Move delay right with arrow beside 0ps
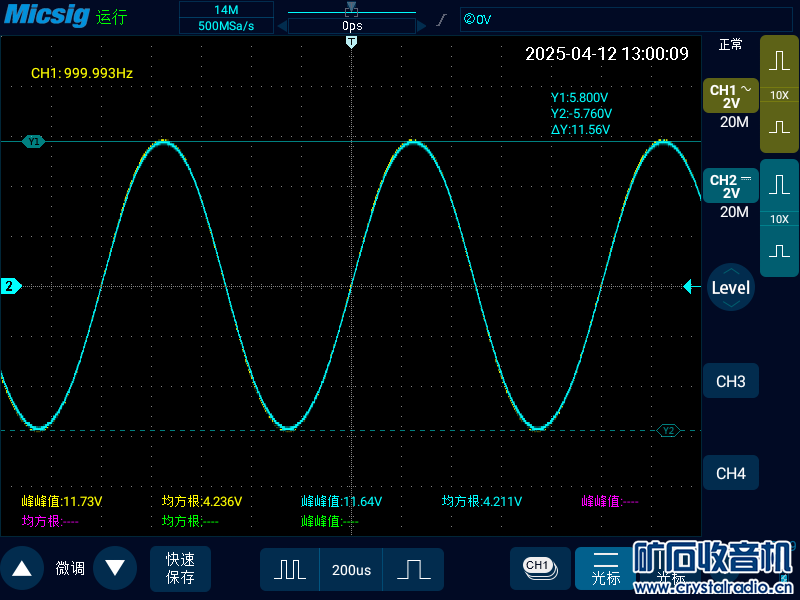 click(421, 26)
